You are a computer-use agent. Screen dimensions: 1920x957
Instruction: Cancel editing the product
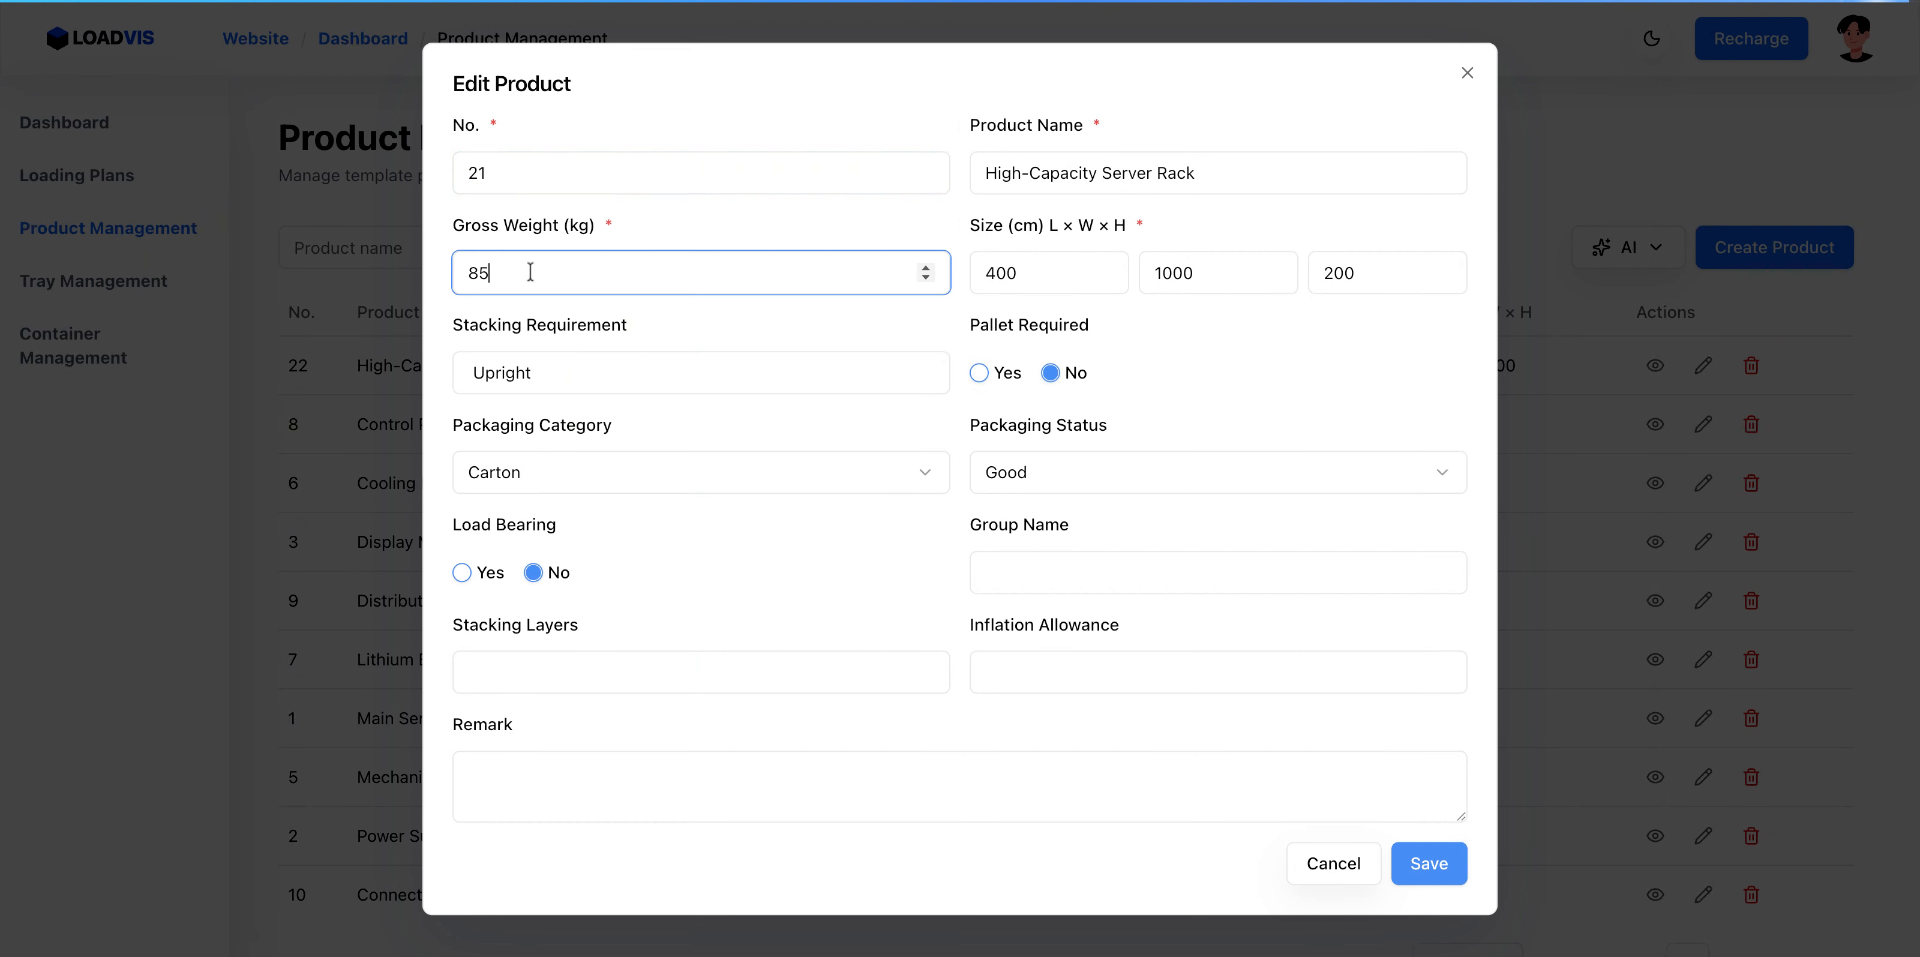tap(1333, 863)
